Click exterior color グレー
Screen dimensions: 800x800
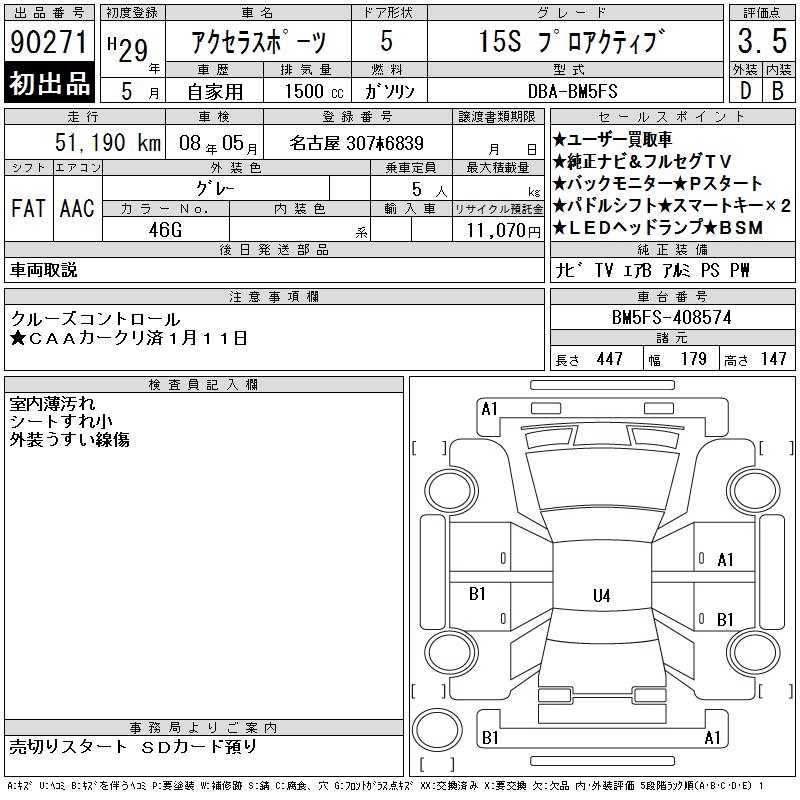coord(215,189)
